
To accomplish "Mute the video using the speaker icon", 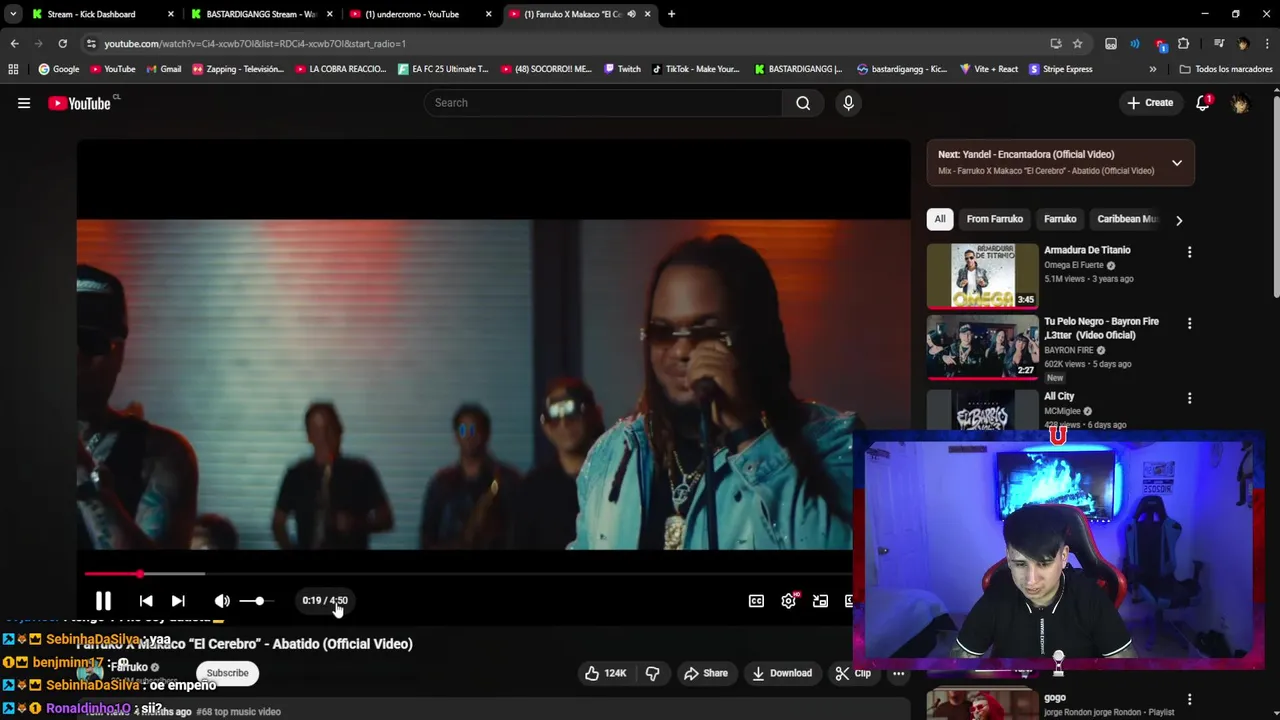I will 222,601.
